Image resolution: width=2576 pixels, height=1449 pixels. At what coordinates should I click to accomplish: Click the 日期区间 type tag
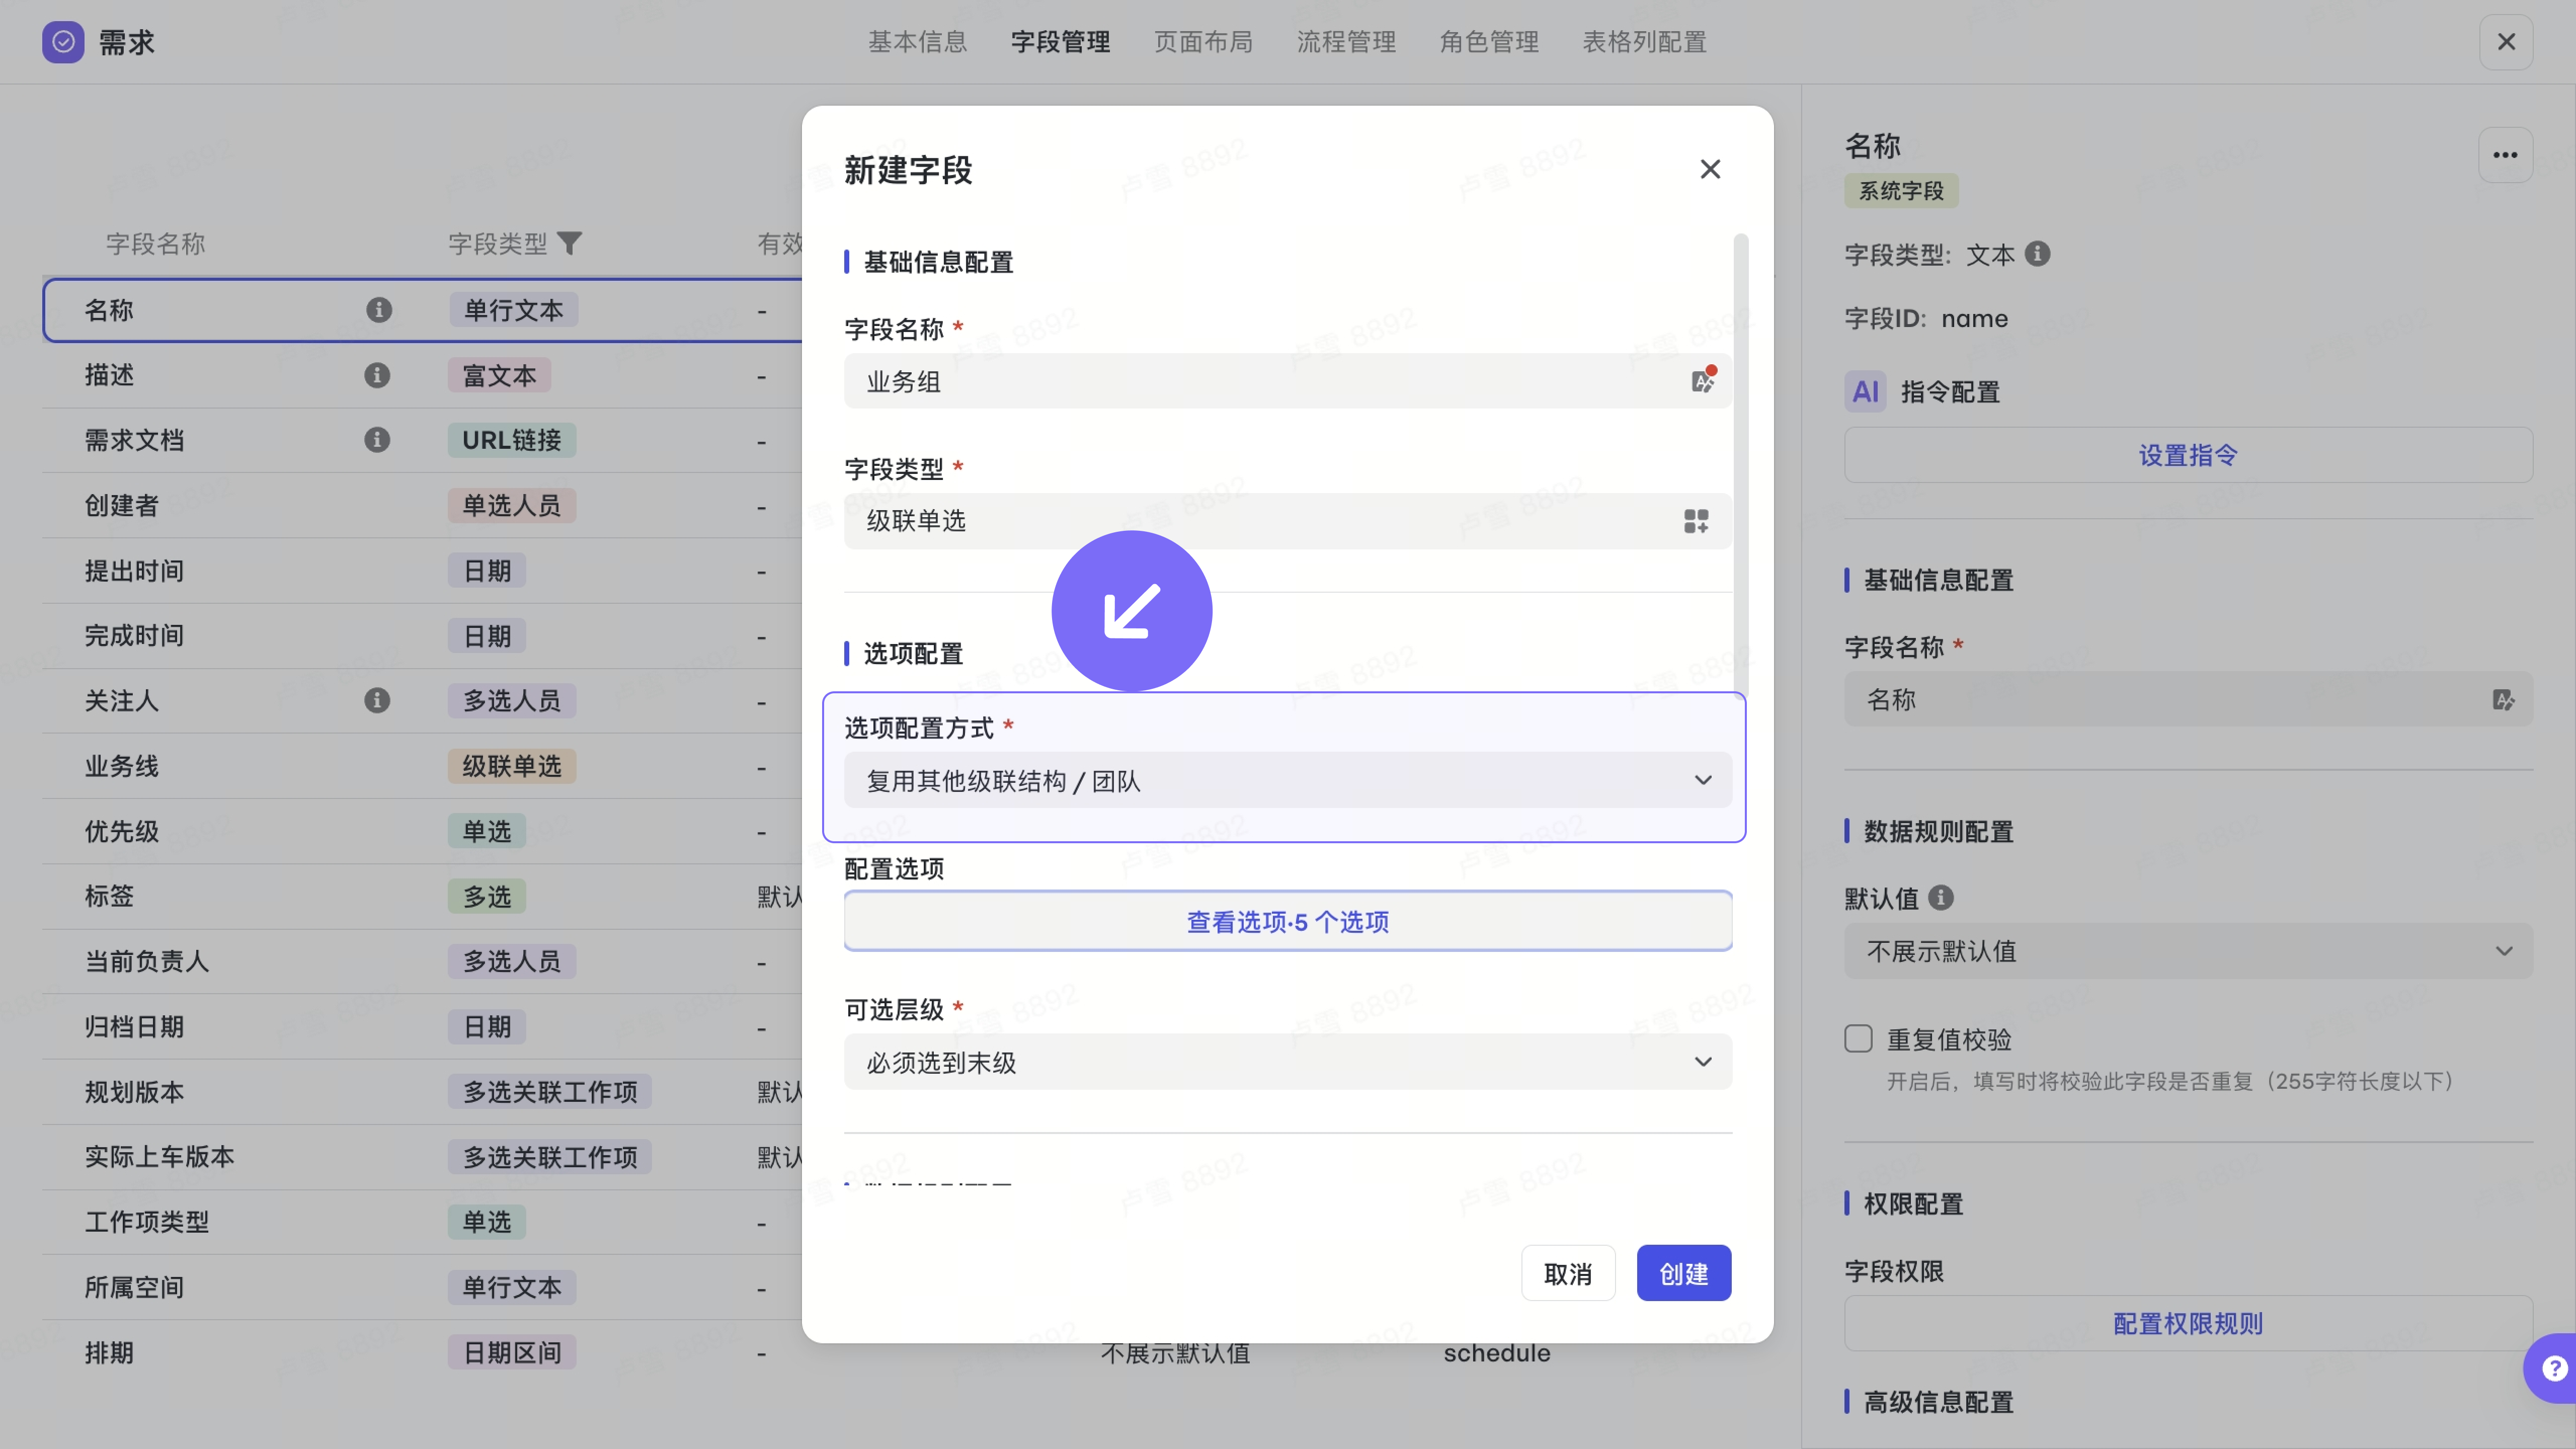pos(511,1352)
